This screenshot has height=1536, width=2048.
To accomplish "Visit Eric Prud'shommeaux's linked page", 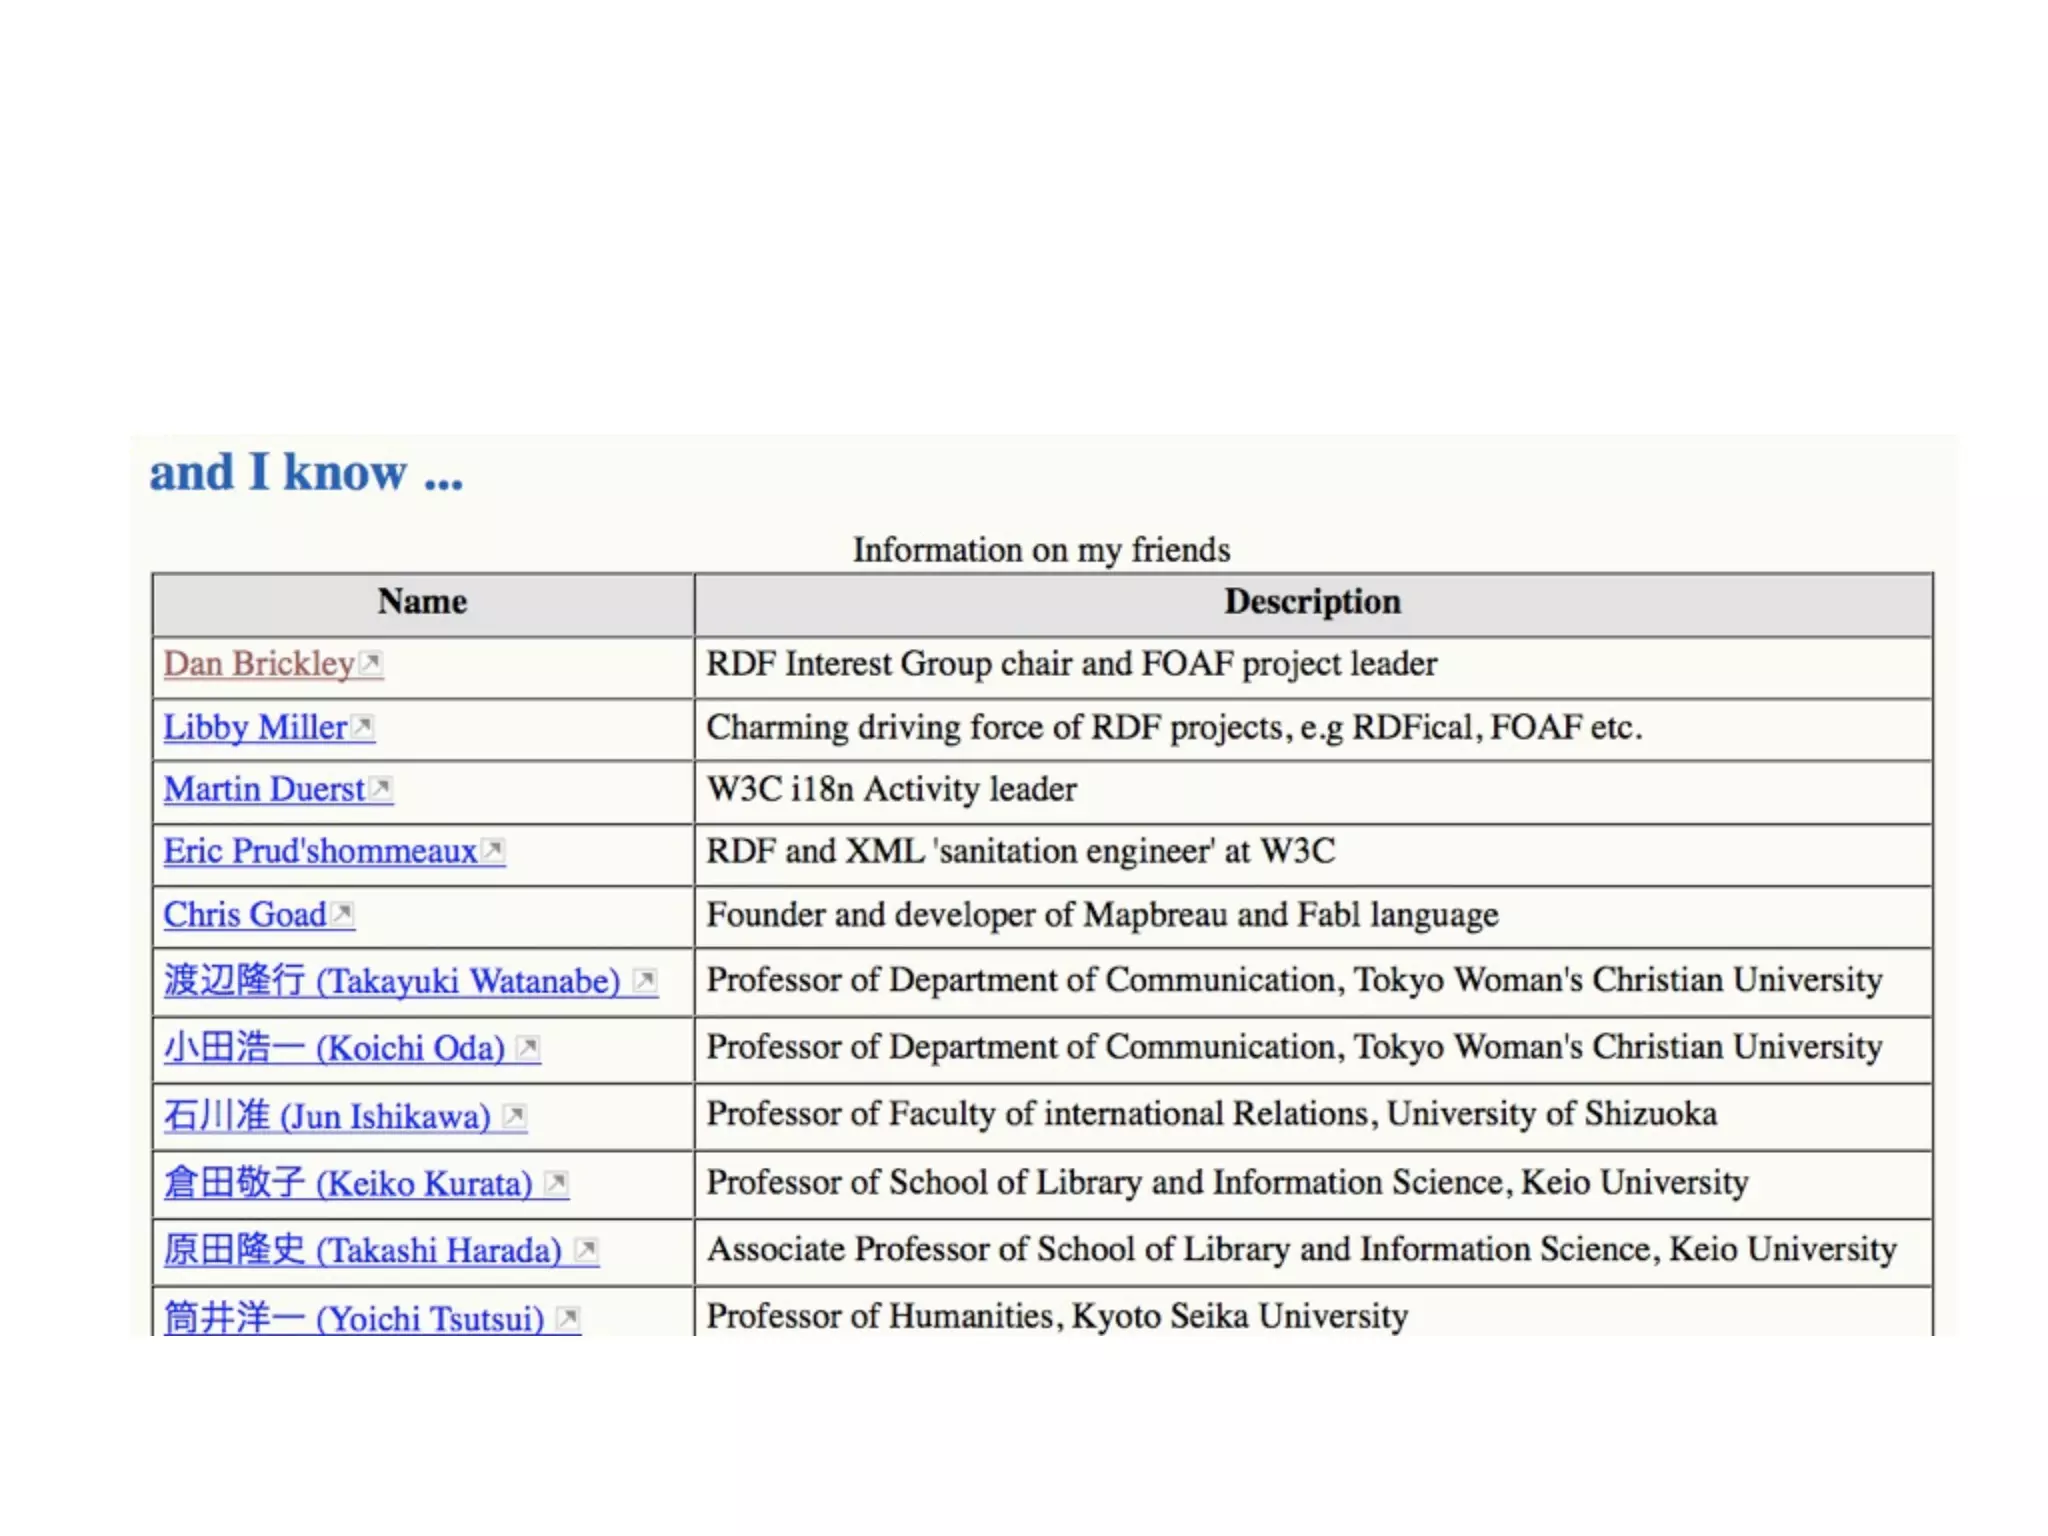I will (320, 851).
